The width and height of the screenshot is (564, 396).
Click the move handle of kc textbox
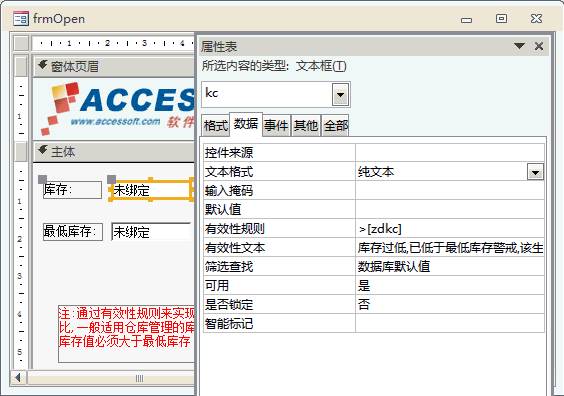(112, 179)
